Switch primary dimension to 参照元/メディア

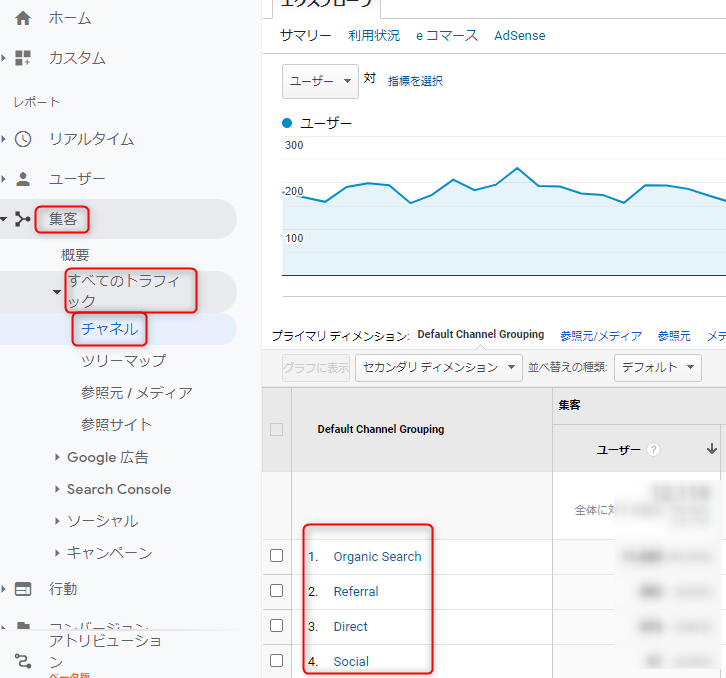[601, 336]
